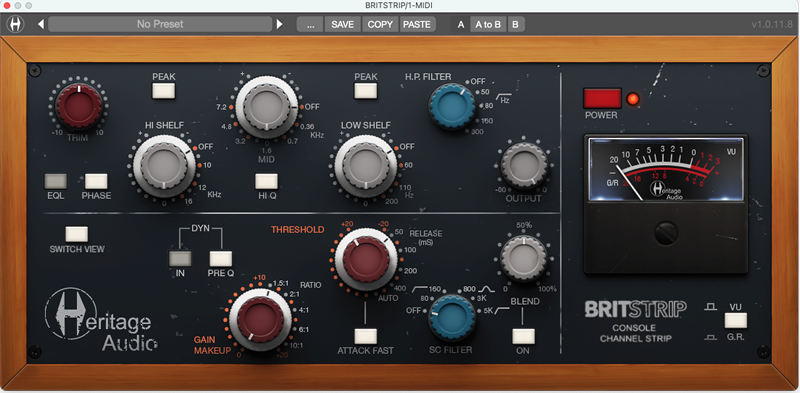
Task: Click the blue SC FILTER knob
Action: (x=452, y=317)
